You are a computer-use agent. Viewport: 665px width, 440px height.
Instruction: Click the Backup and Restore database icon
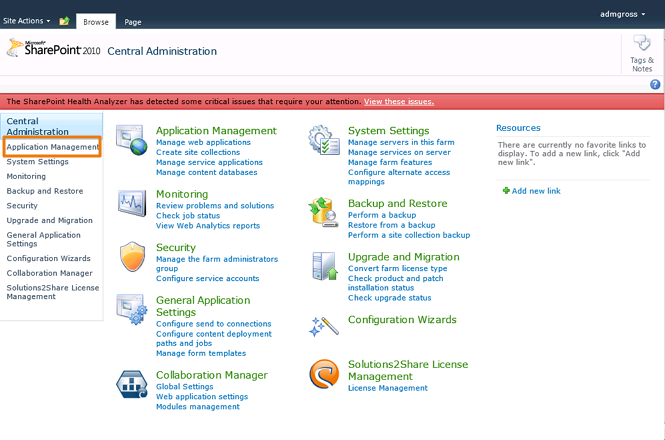tap(324, 212)
